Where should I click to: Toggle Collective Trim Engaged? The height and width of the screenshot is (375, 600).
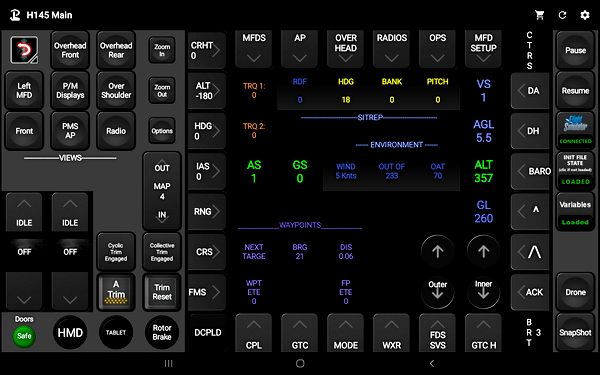[162, 252]
